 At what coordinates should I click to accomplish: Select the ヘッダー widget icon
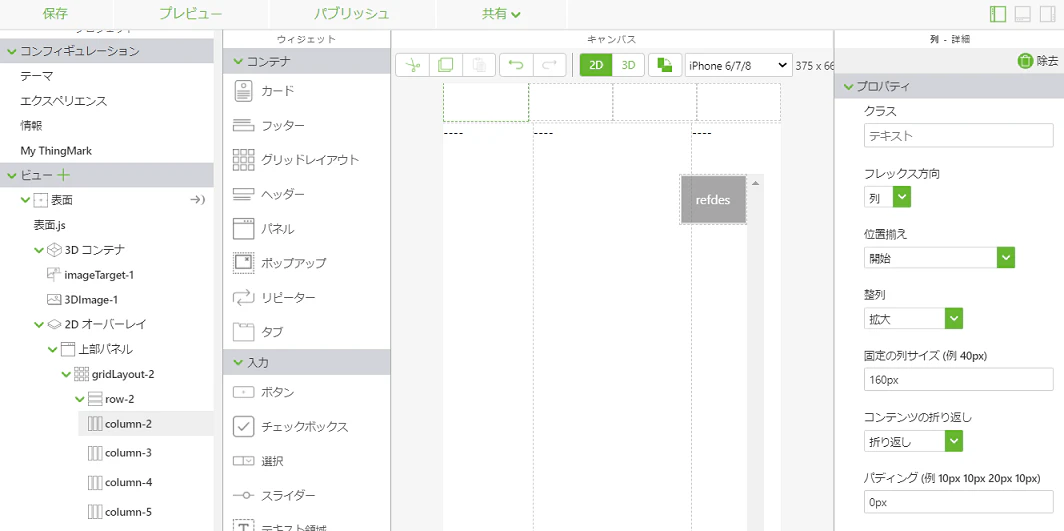(243, 195)
